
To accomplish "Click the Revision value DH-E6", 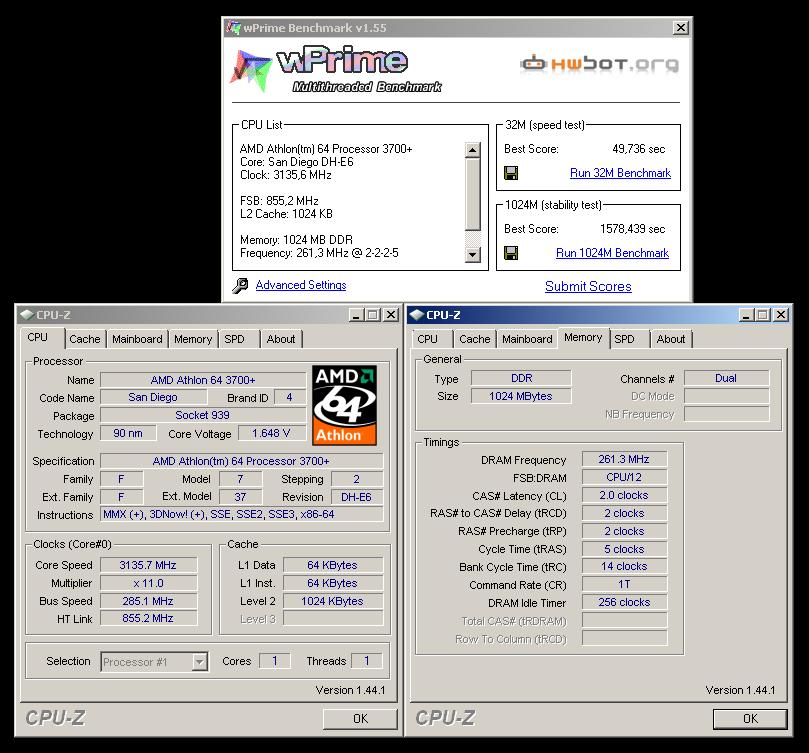I will pyautogui.click(x=357, y=497).
